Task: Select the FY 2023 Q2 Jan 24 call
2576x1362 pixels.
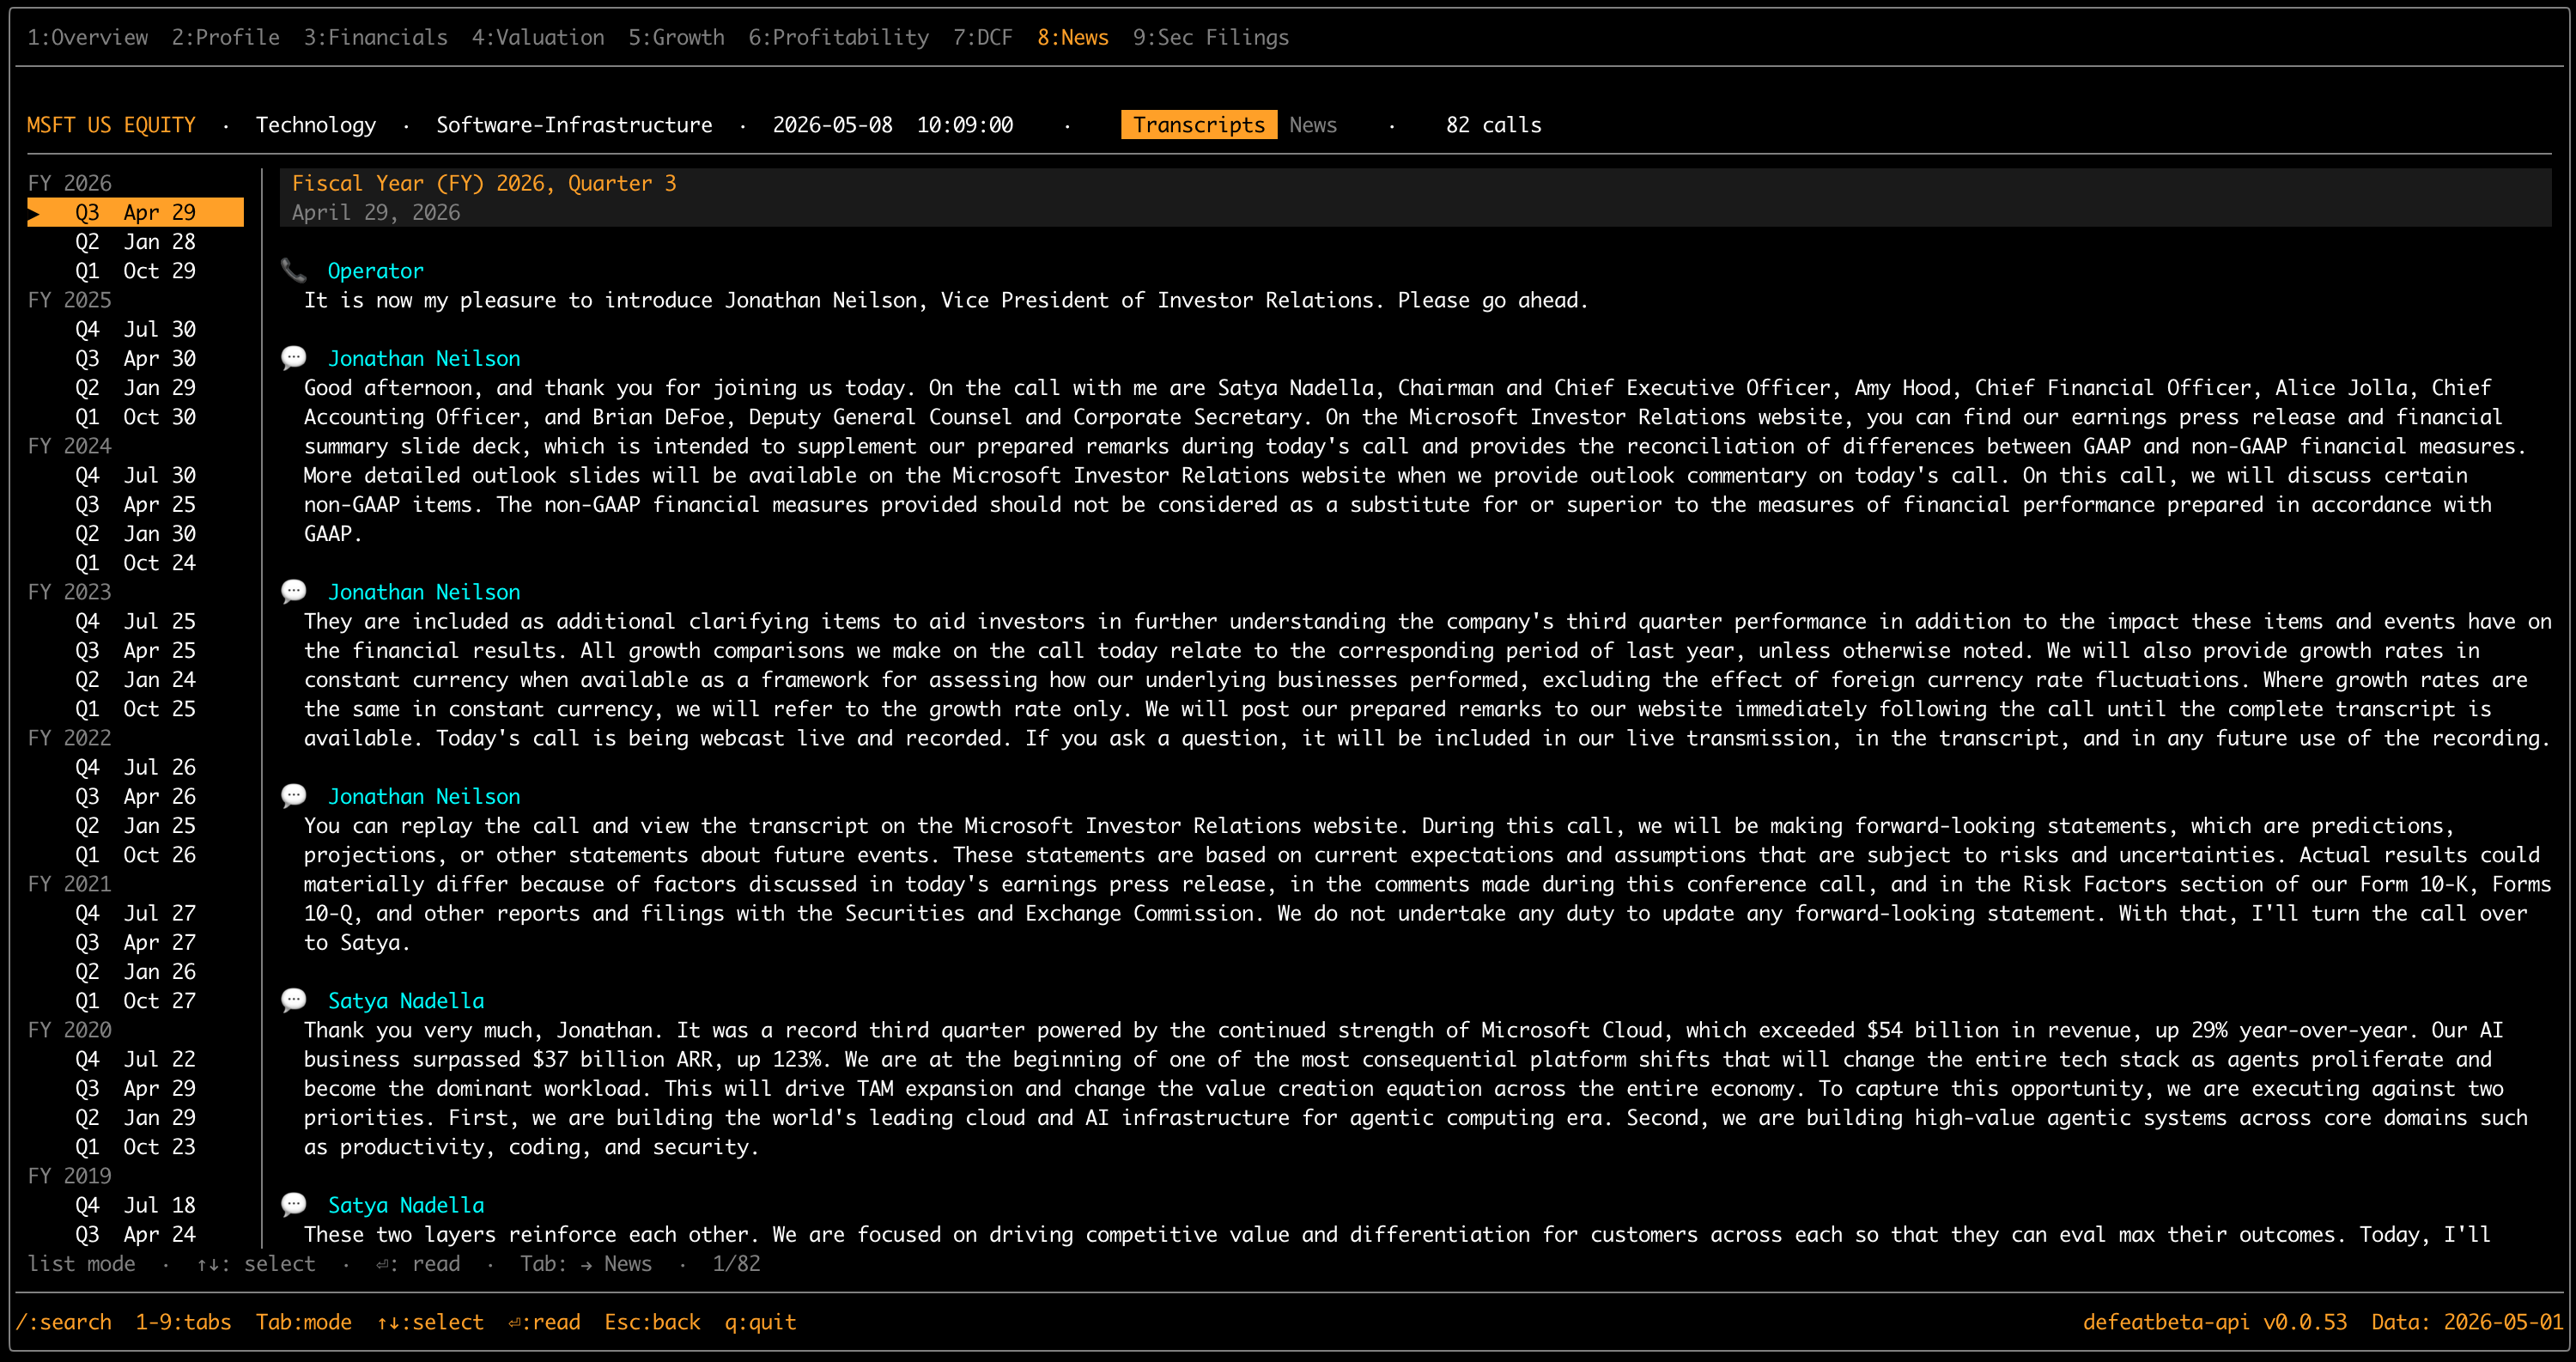Action: (135, 679)
